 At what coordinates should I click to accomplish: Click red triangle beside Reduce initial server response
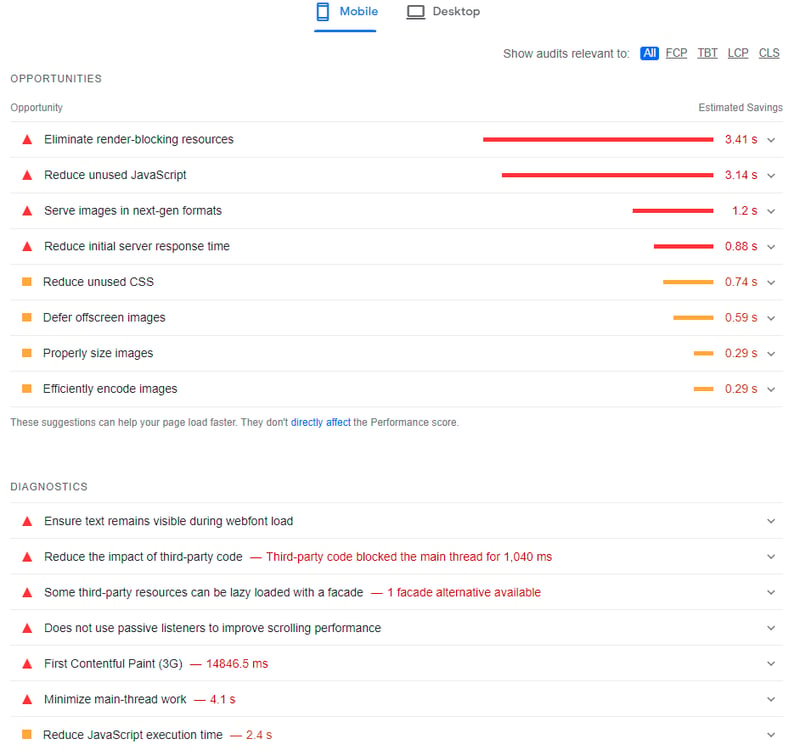coord(28,247)
